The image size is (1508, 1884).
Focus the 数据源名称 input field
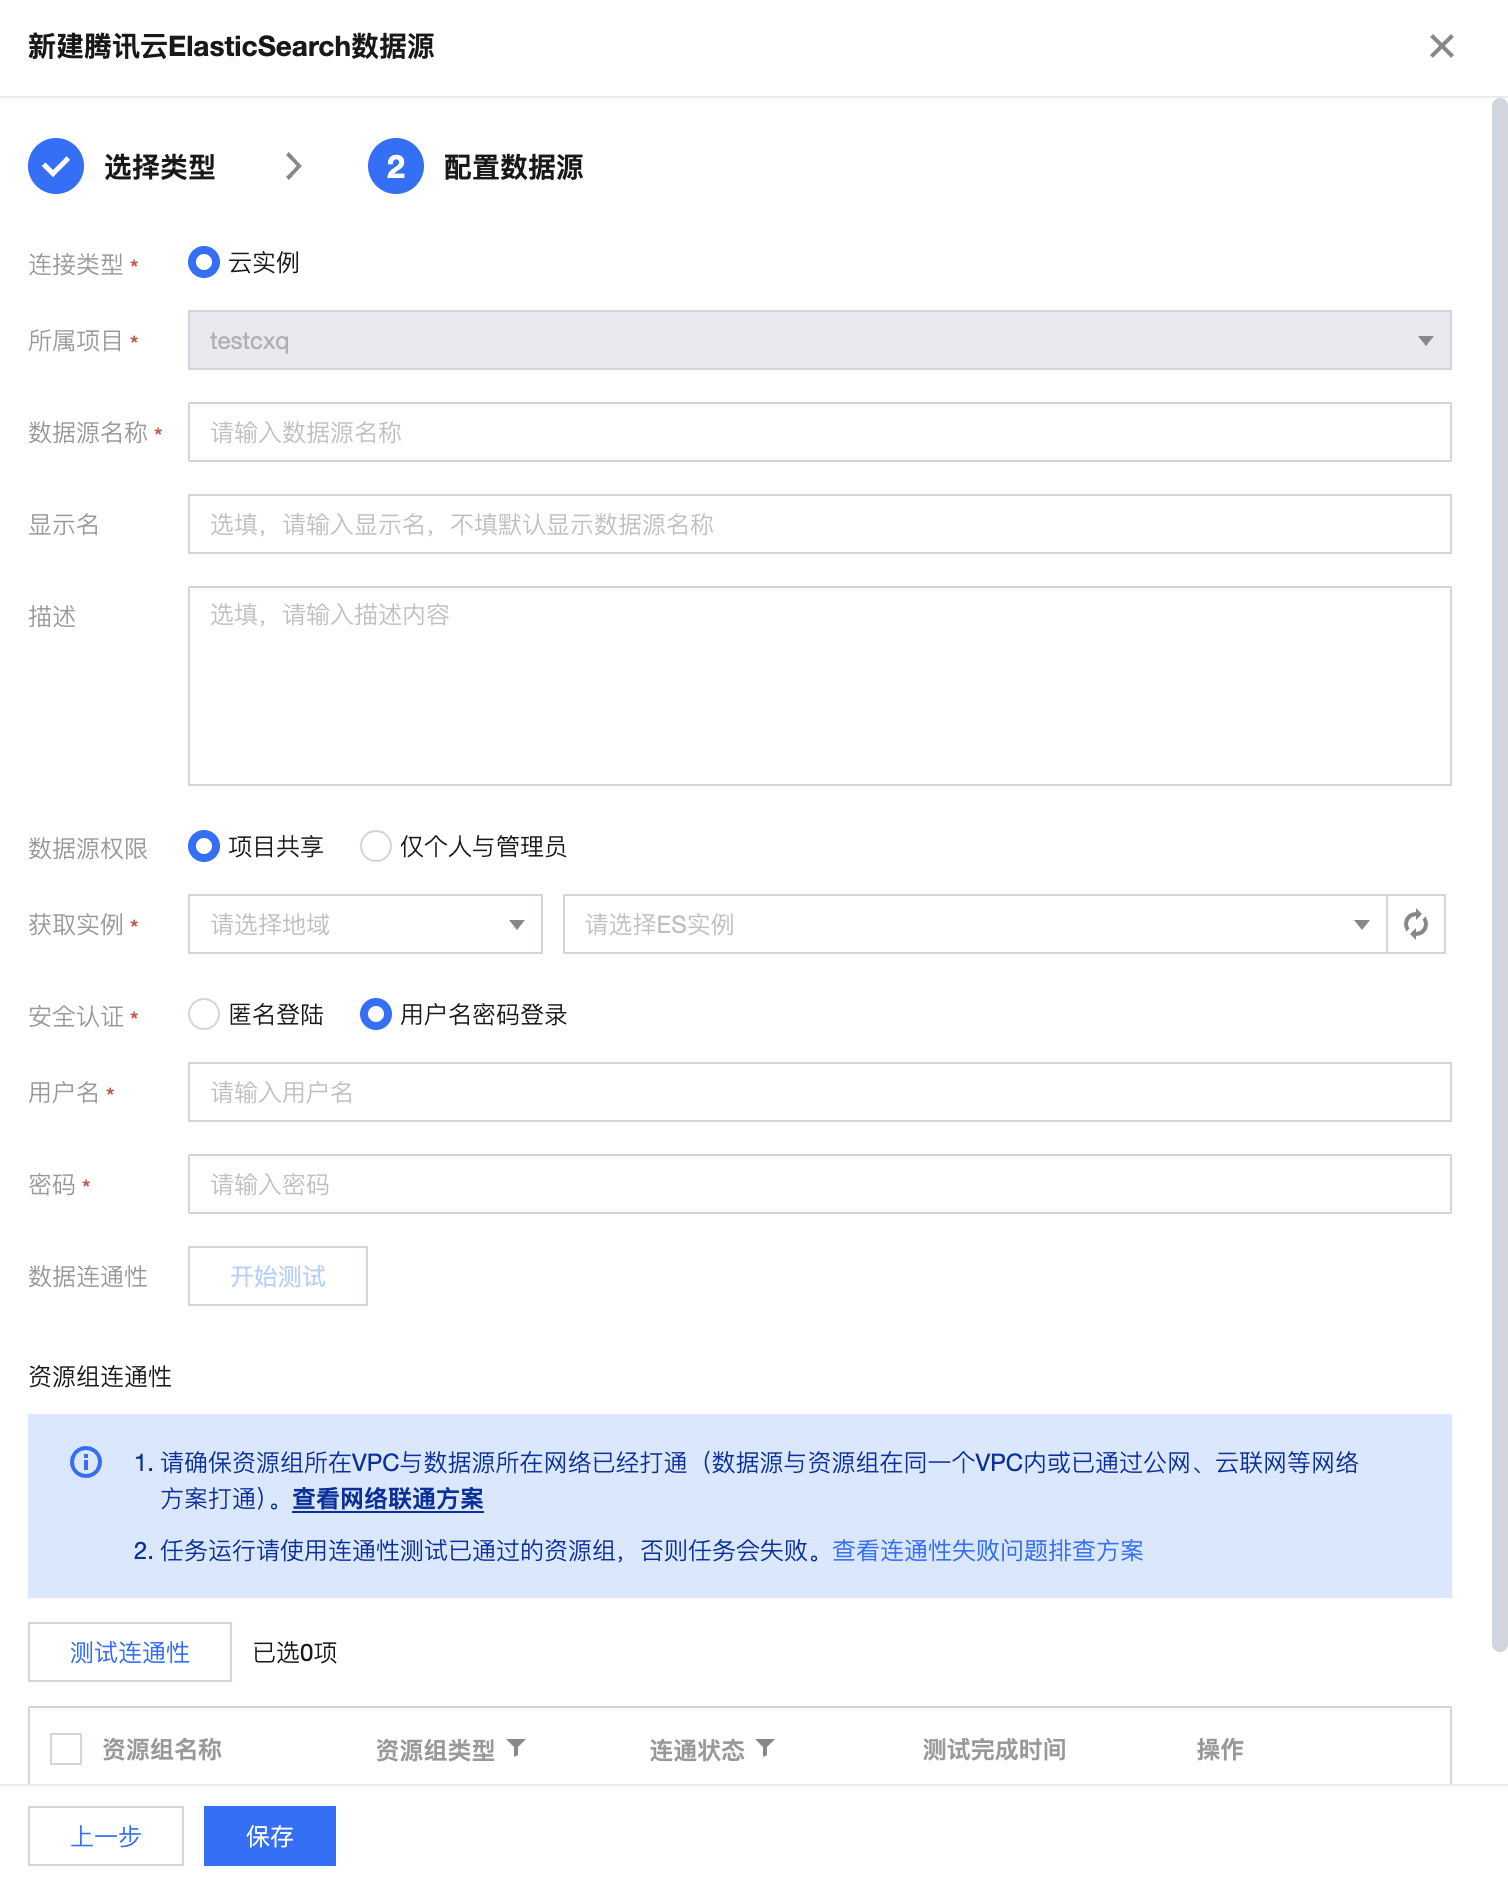tap(820, 432)
